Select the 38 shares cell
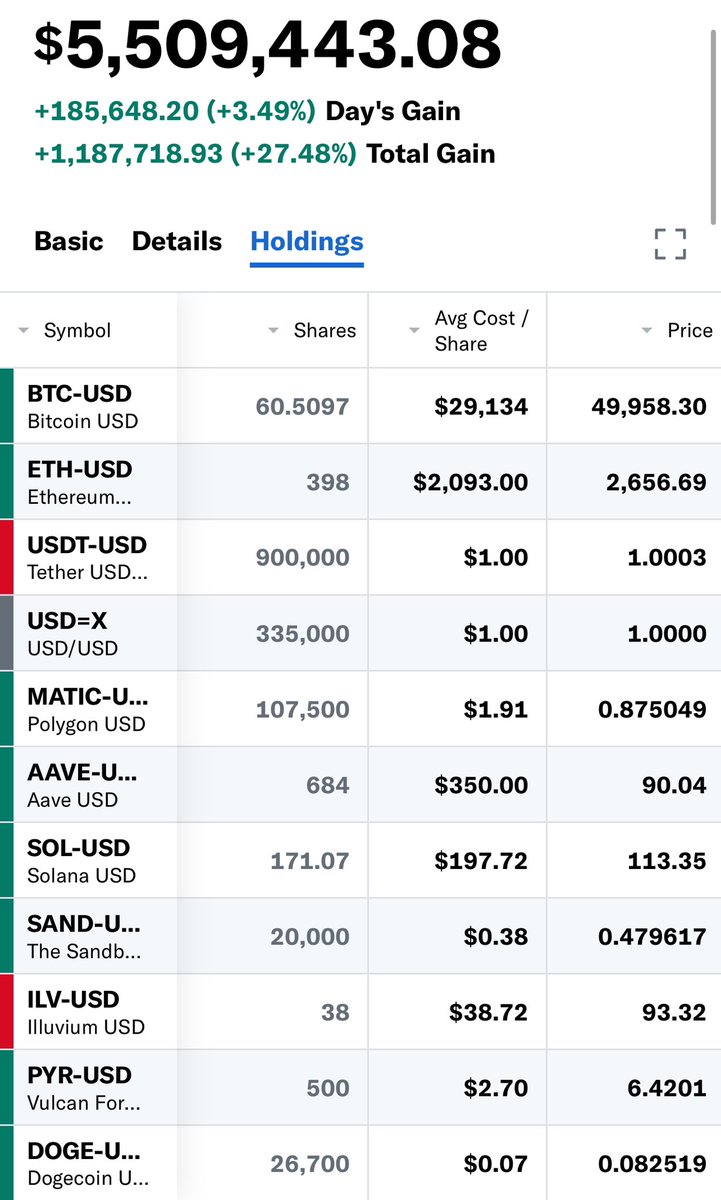The image size is (721, 1200). (273, 1013)
